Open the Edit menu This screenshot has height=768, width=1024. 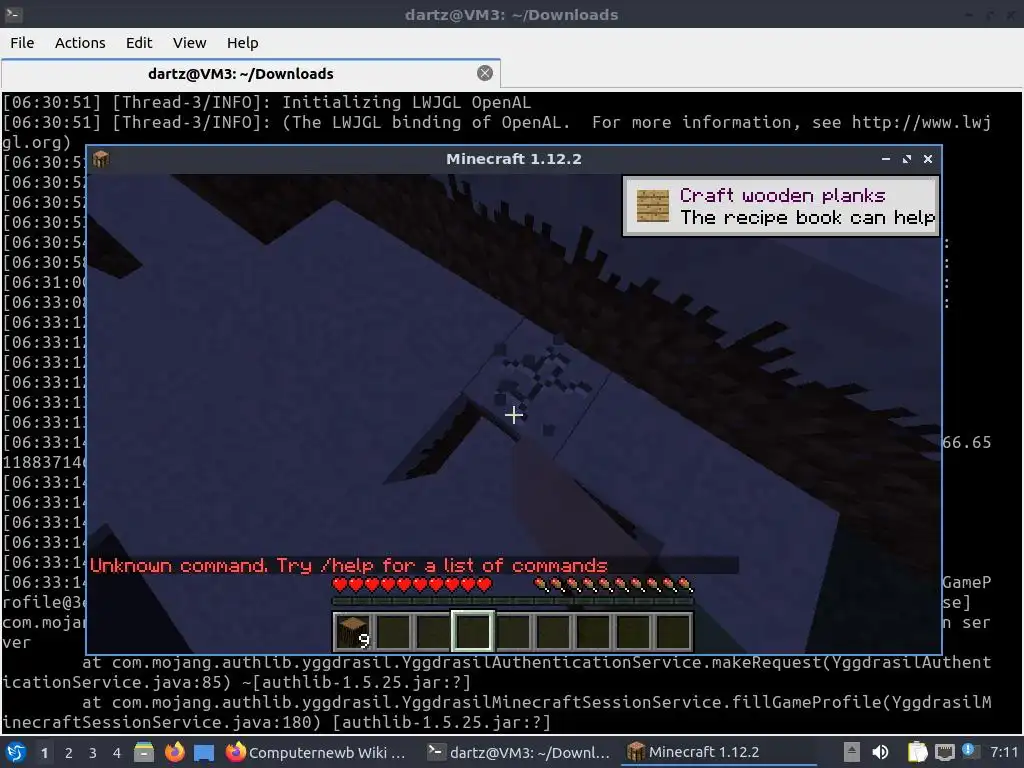pyautogui.click(x=138, y=43)
